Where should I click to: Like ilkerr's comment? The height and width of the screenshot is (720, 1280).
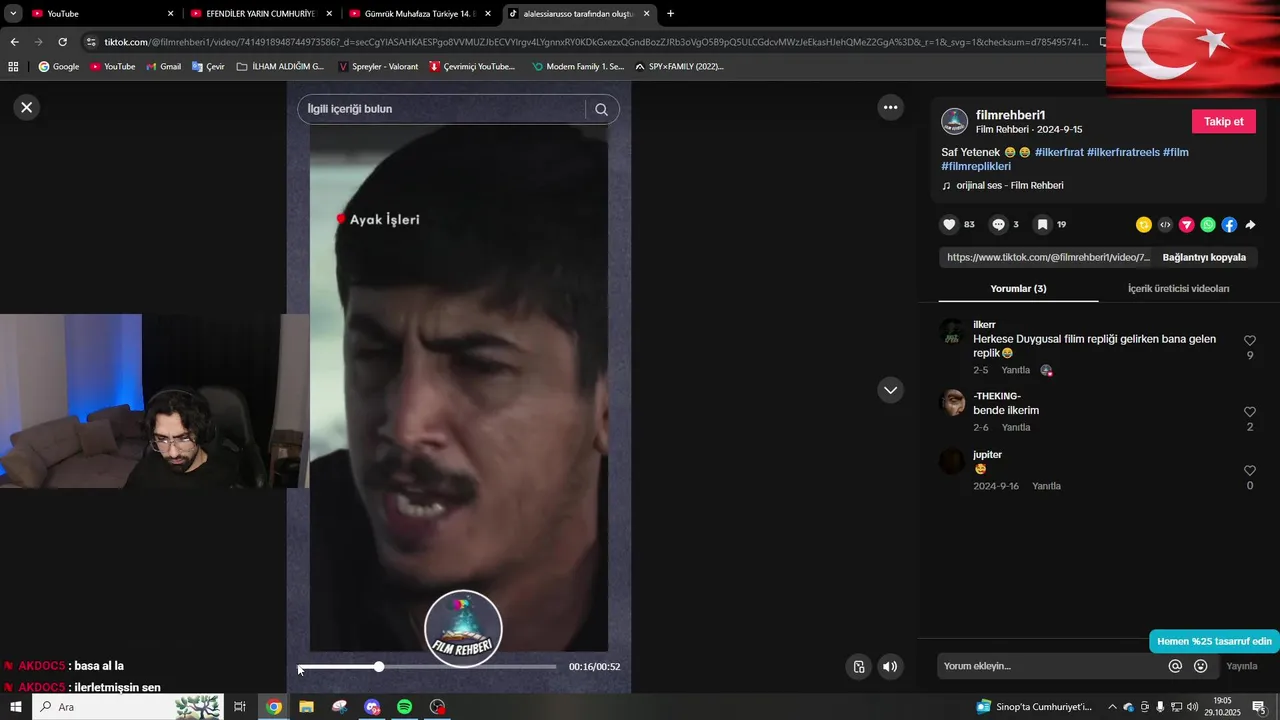click(x=1250, y=341)
